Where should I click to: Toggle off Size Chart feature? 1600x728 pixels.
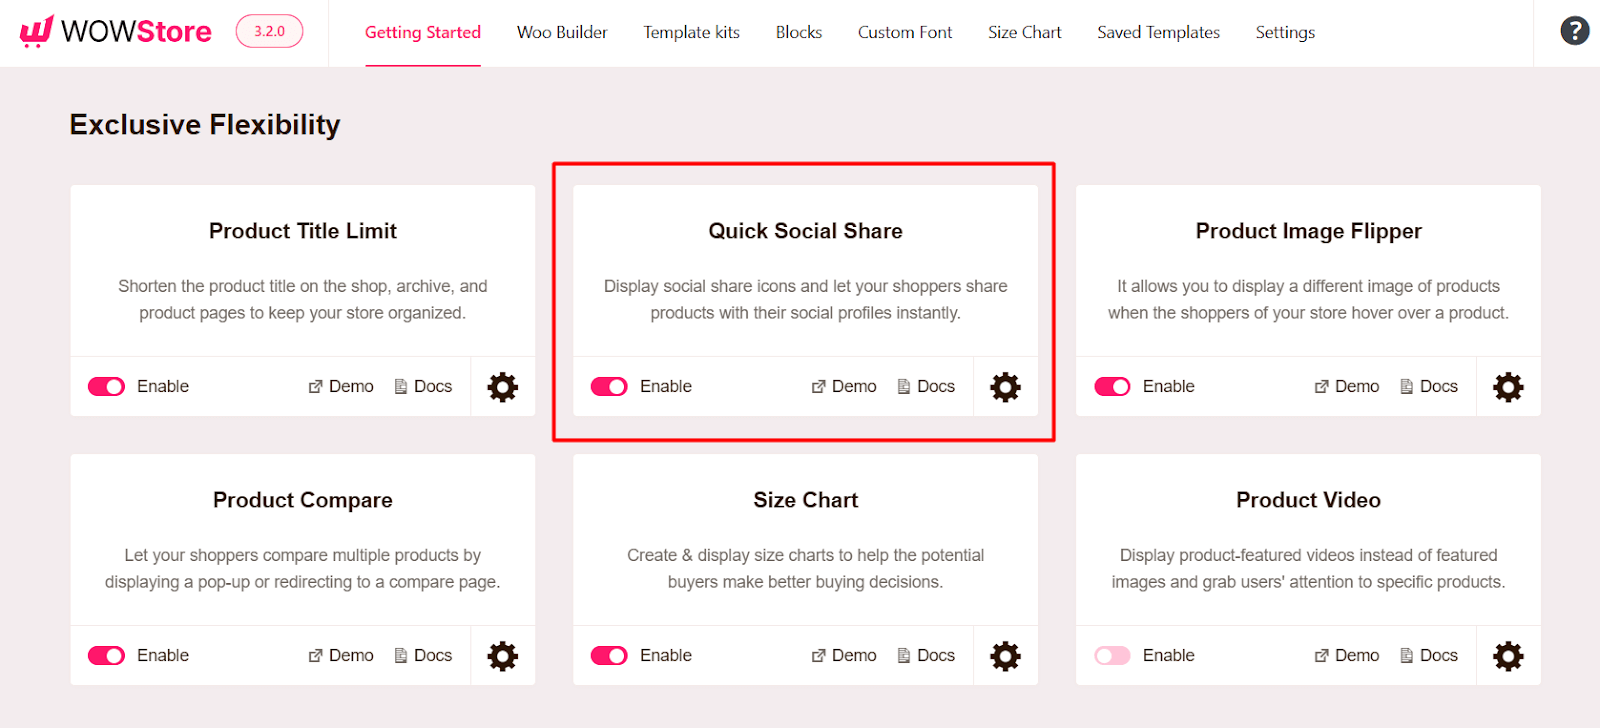608,655
